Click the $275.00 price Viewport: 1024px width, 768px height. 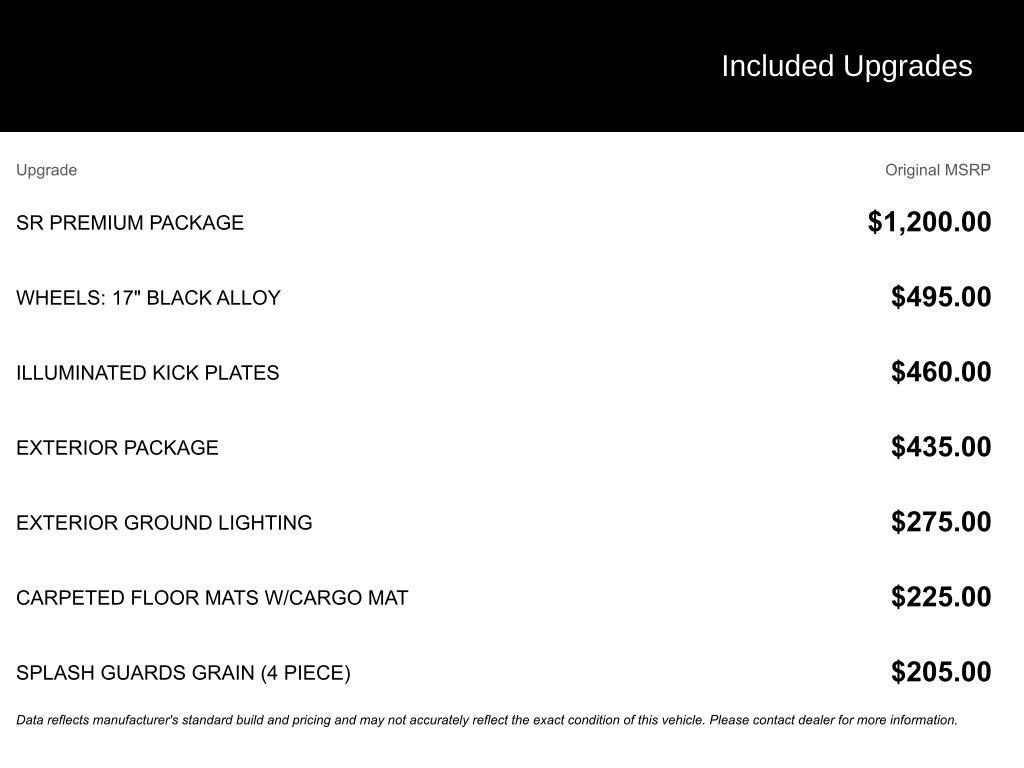(940, 522)
